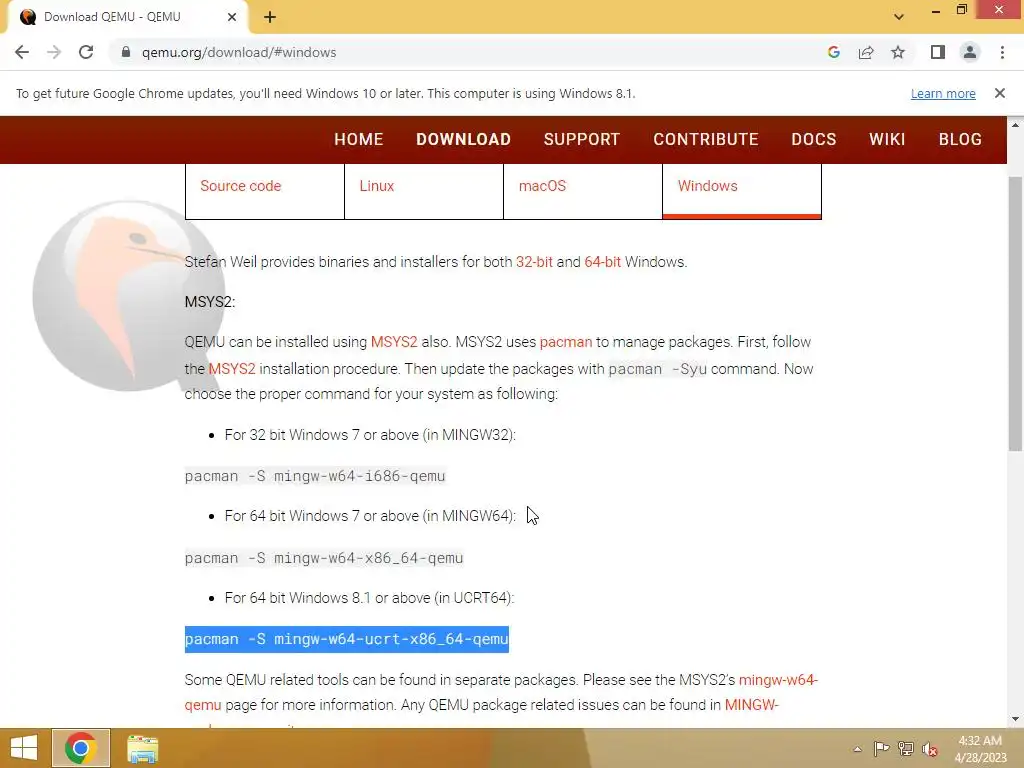Open SUPPORT navigation item

[x=581, y=139]
